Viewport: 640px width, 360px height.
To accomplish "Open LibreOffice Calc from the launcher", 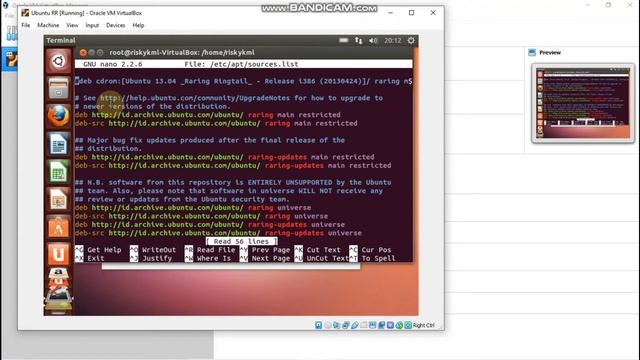I will pos(58,171).
